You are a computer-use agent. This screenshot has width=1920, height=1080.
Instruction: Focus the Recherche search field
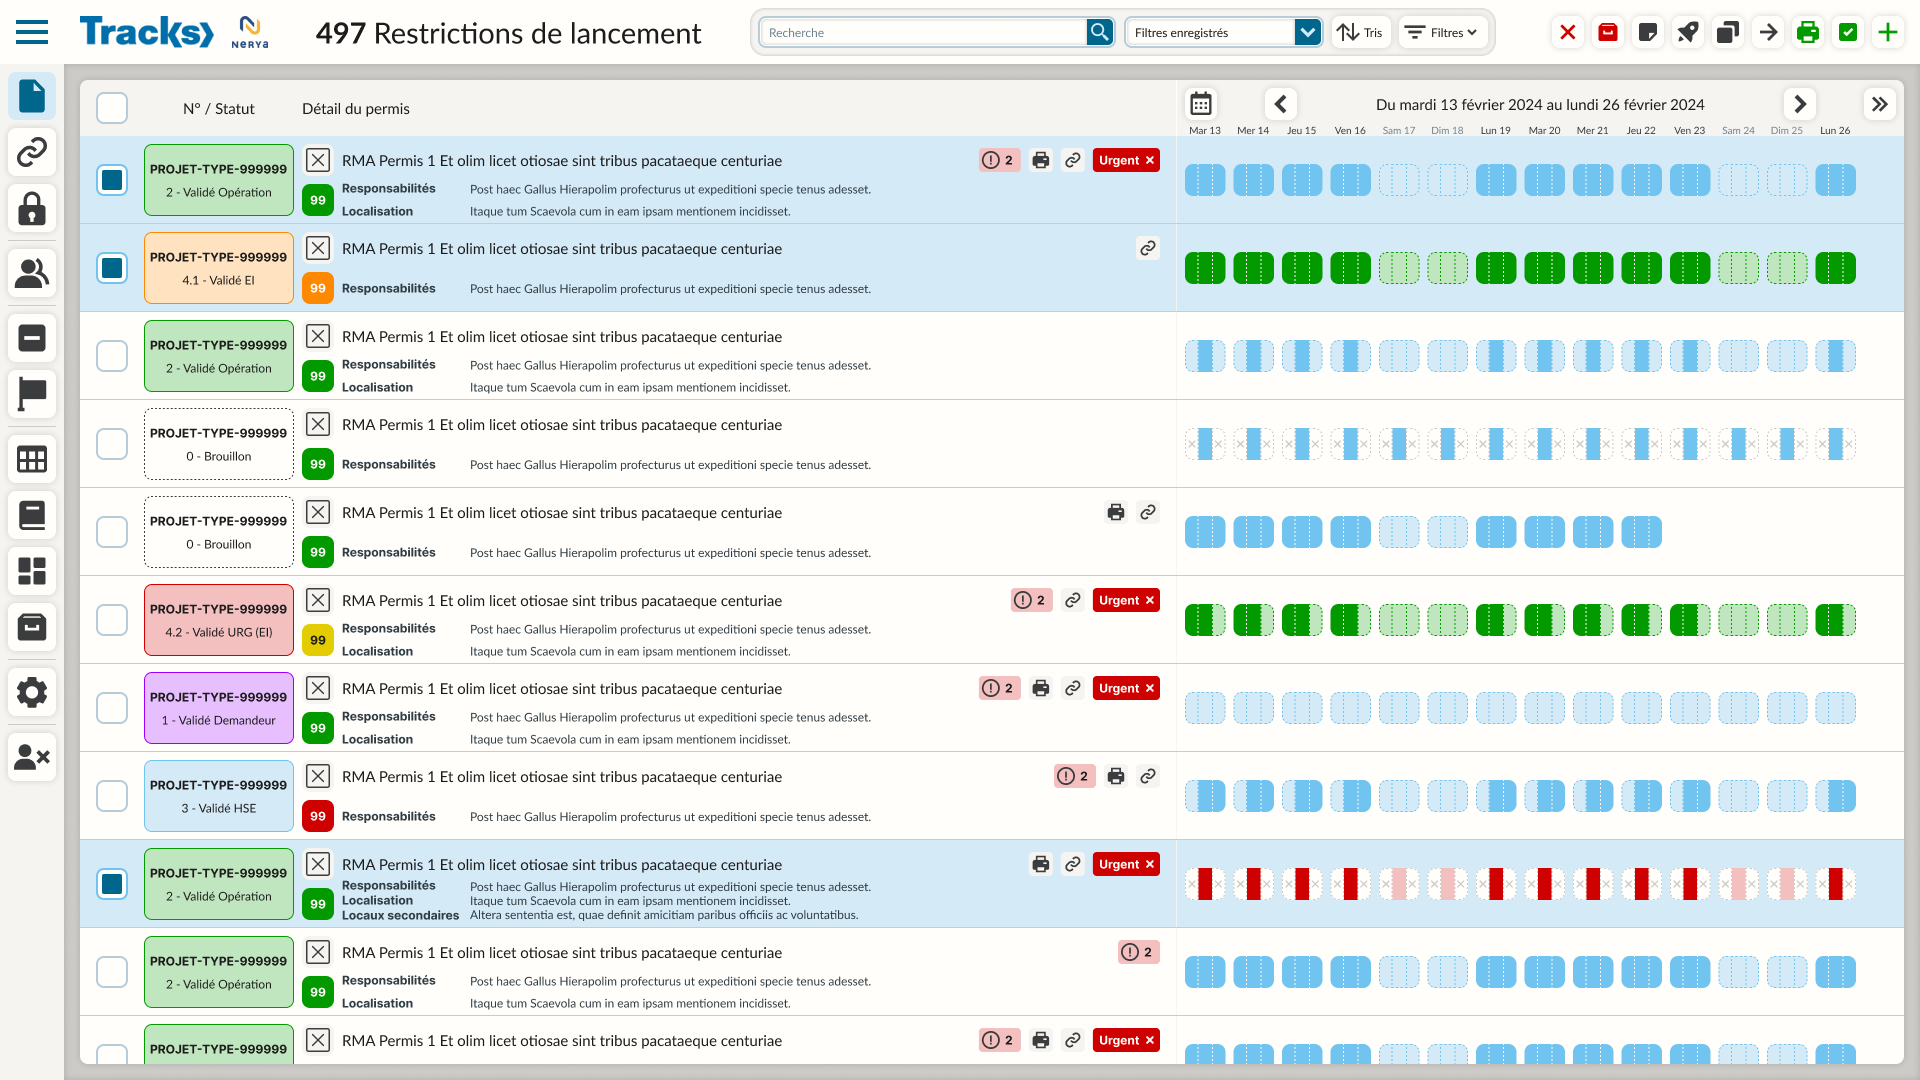[922, 32]
